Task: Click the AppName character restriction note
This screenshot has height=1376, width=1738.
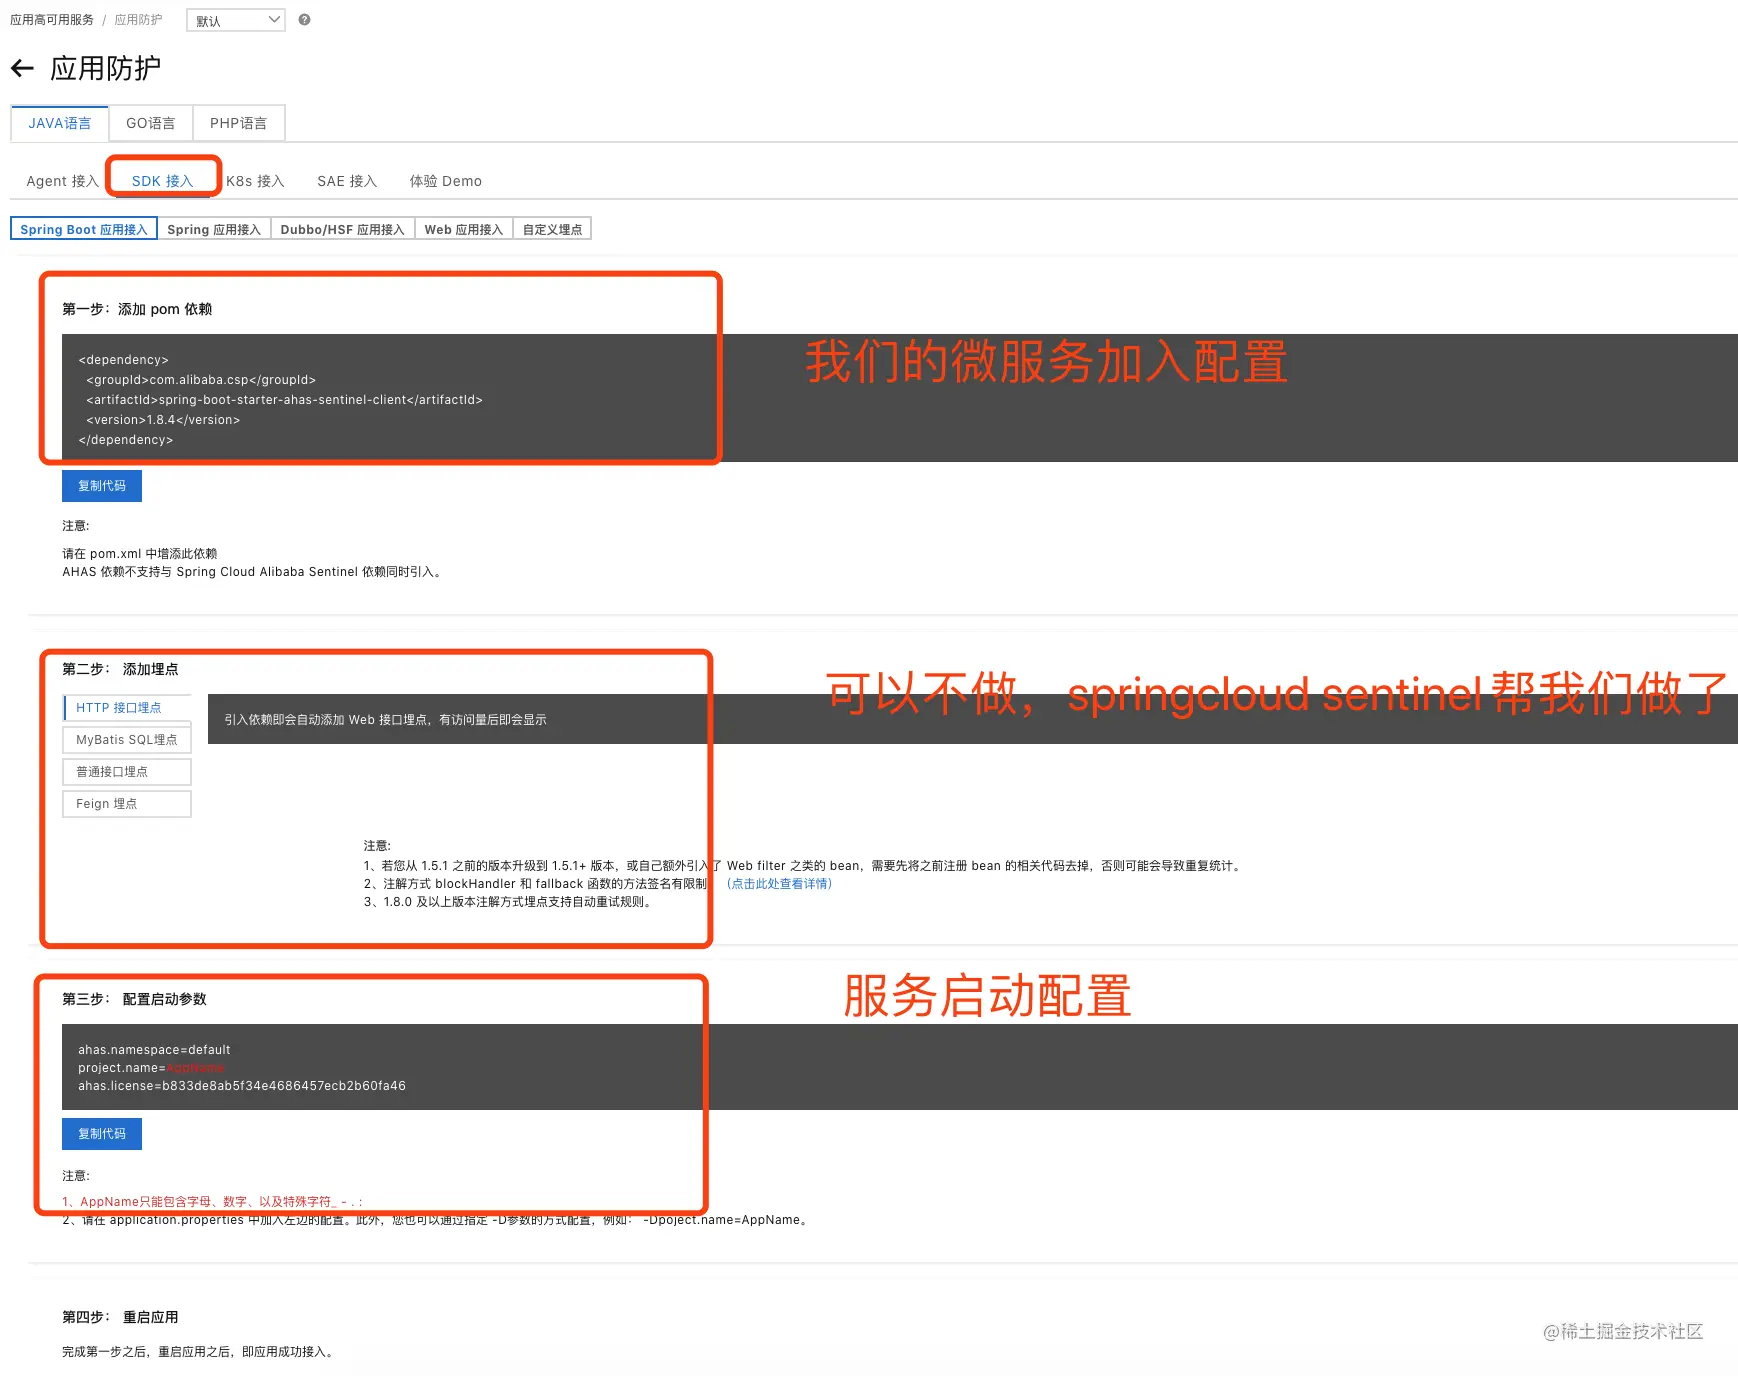Action: (213, 1202)
